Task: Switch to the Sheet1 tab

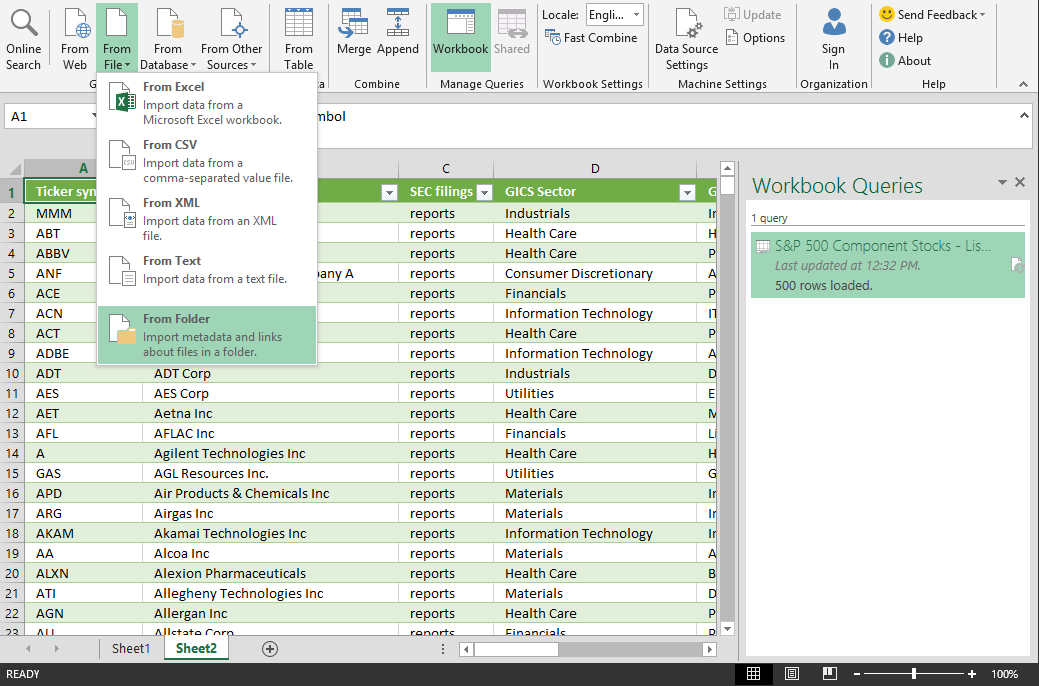Action: tap(131, 648)
